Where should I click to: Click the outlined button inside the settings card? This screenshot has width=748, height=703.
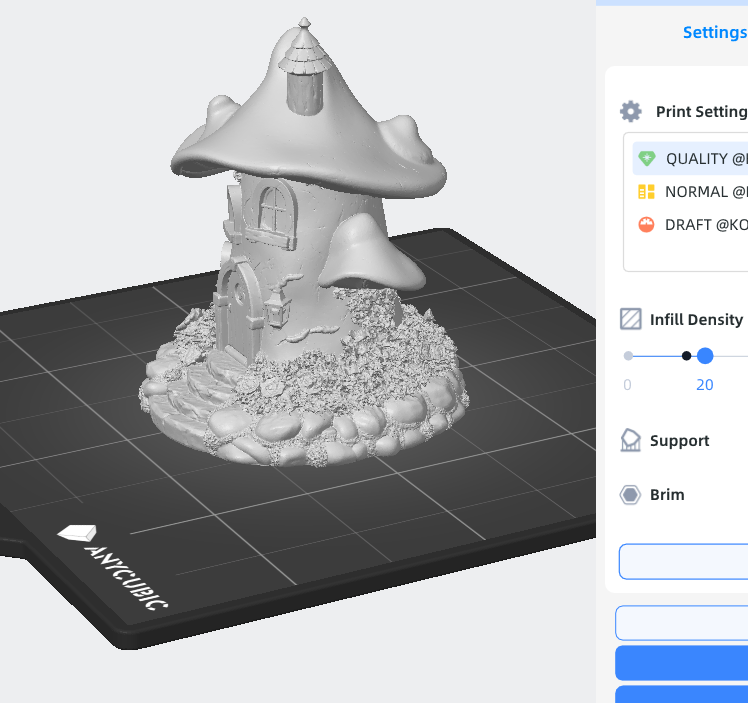(x=684, y=561)
